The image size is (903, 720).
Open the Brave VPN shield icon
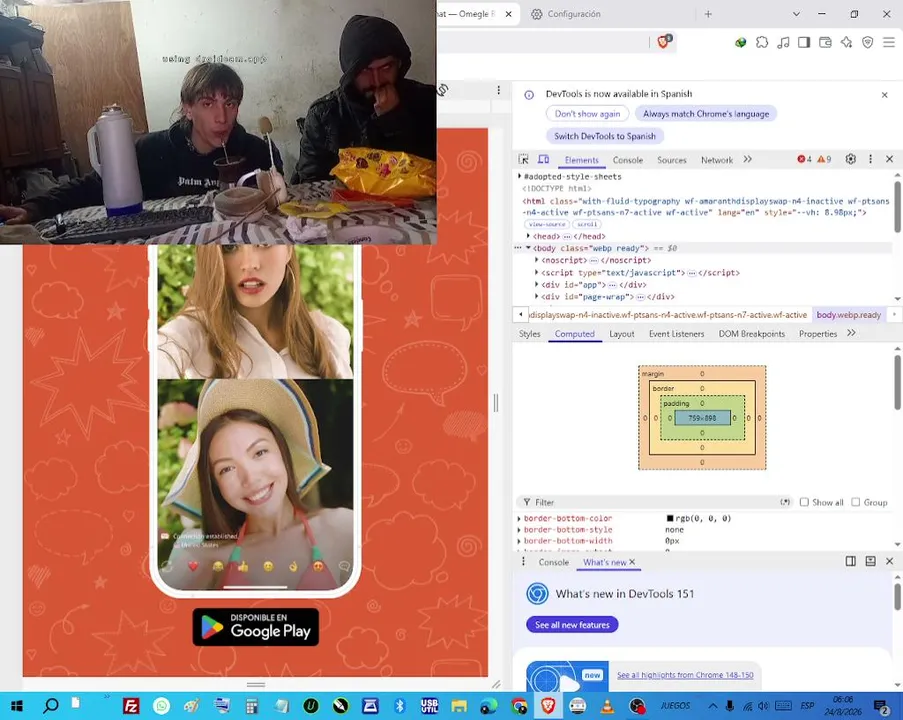pyautogui.click(x=868, y=42)
